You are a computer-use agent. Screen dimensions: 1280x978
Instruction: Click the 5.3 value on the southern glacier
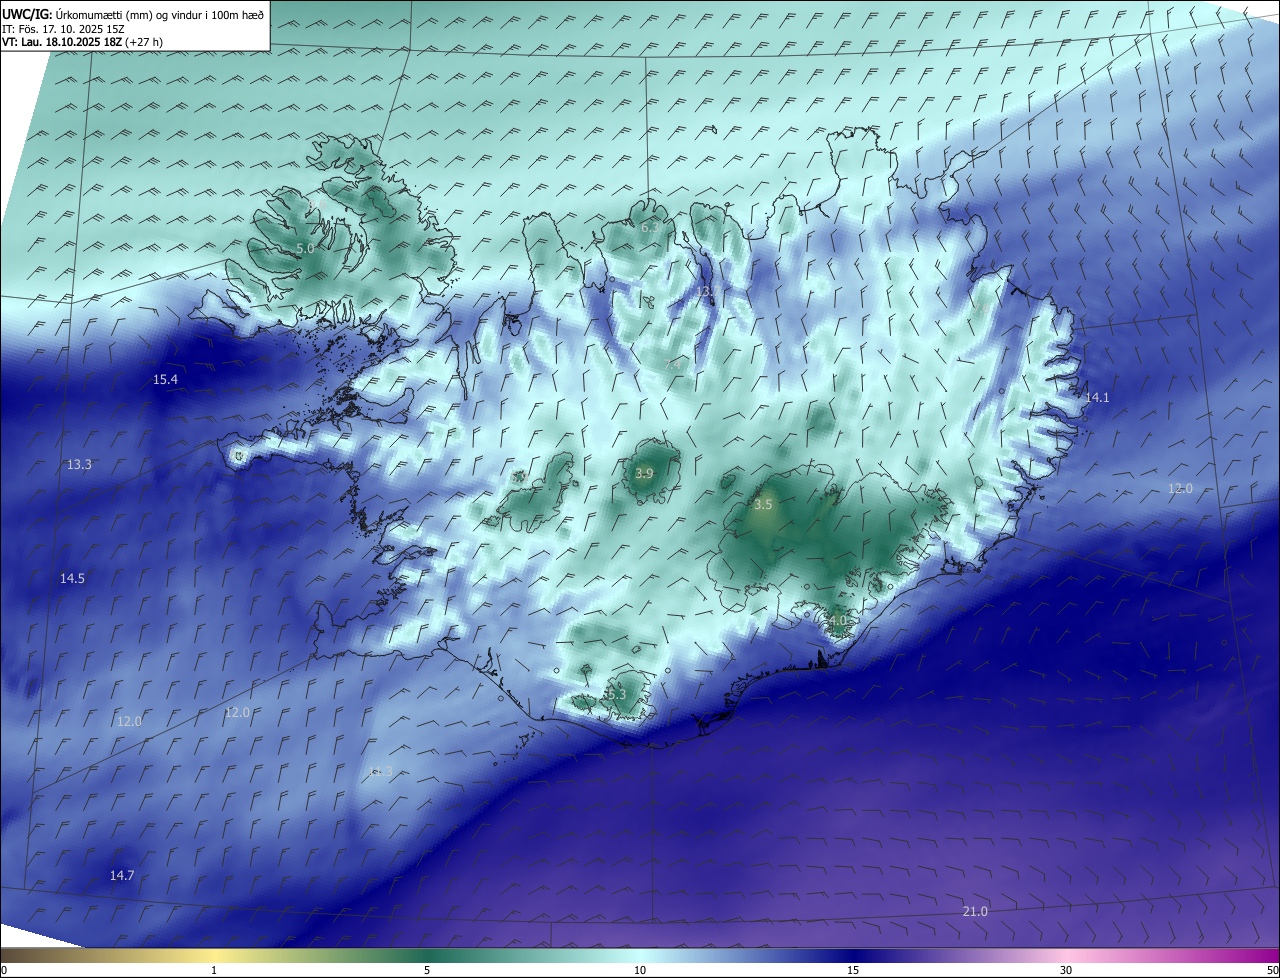(x=616, y=694)
